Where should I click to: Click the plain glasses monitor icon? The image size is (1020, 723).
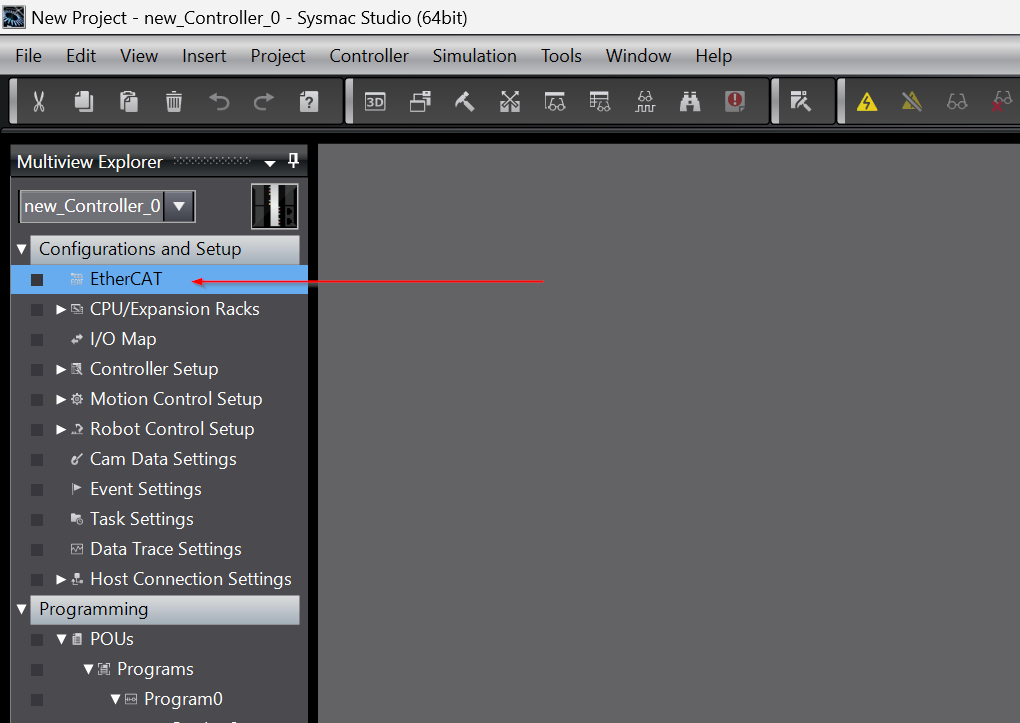pos(957,102)
